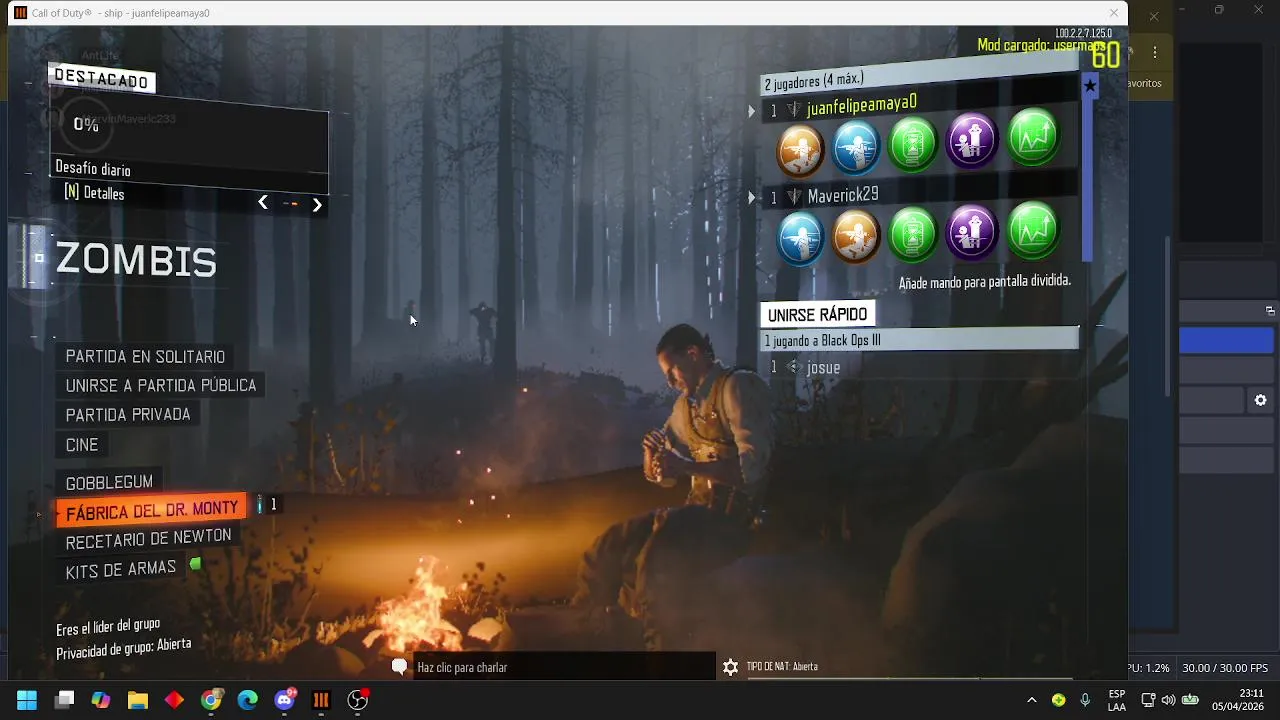Click Maverick29's blue soldier gobblegum icon

(800, 238)
